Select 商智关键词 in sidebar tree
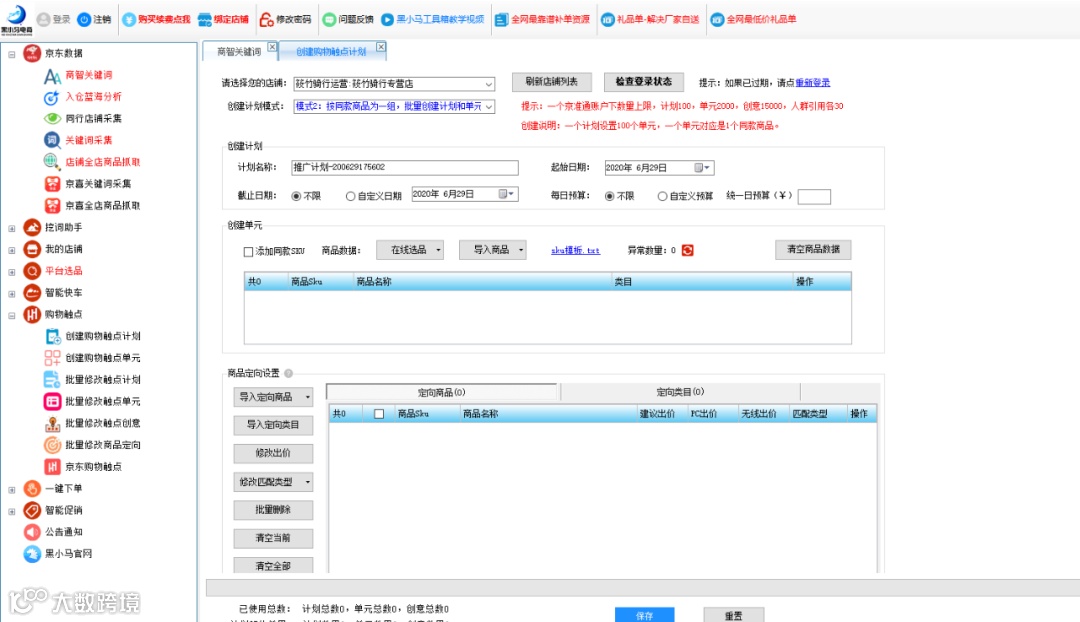 coord(88,75)
